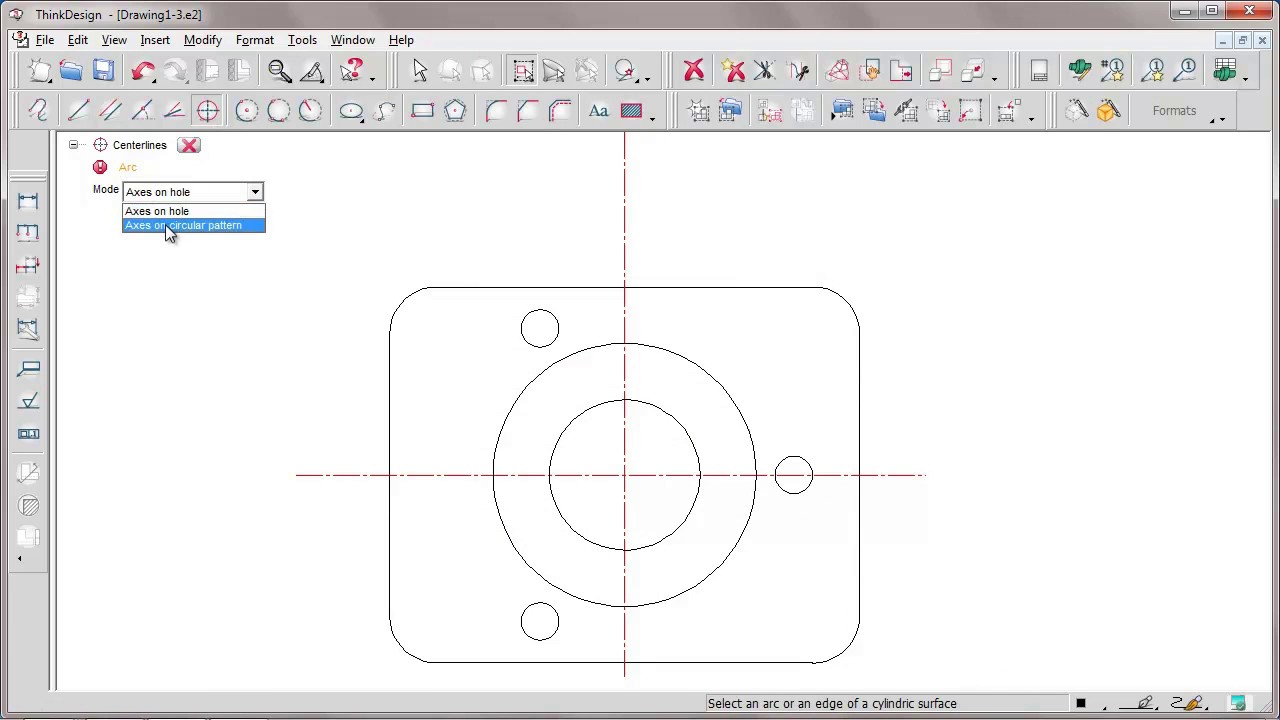Select the rectangle drawing tool
This screenshot has height=720, width=1280.
(422, 110)
